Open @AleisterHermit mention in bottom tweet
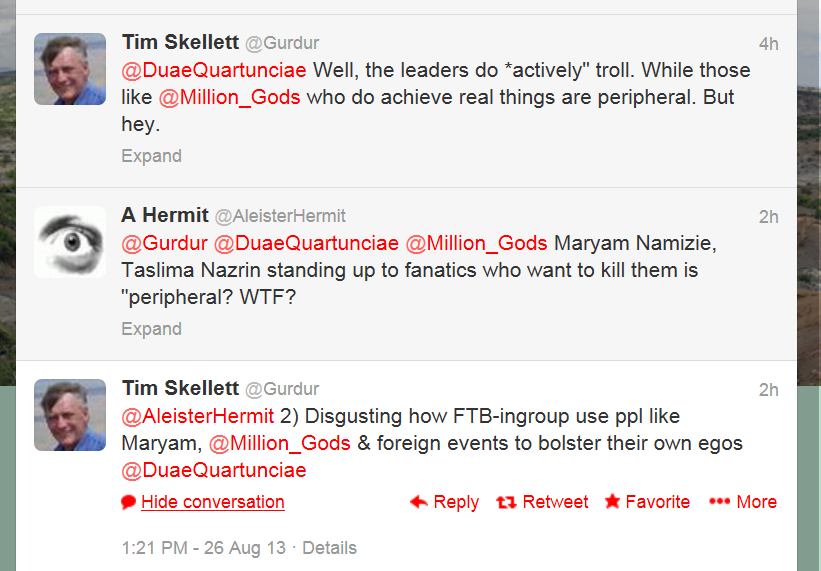The image size is (821, 571). tap(197, 416)
